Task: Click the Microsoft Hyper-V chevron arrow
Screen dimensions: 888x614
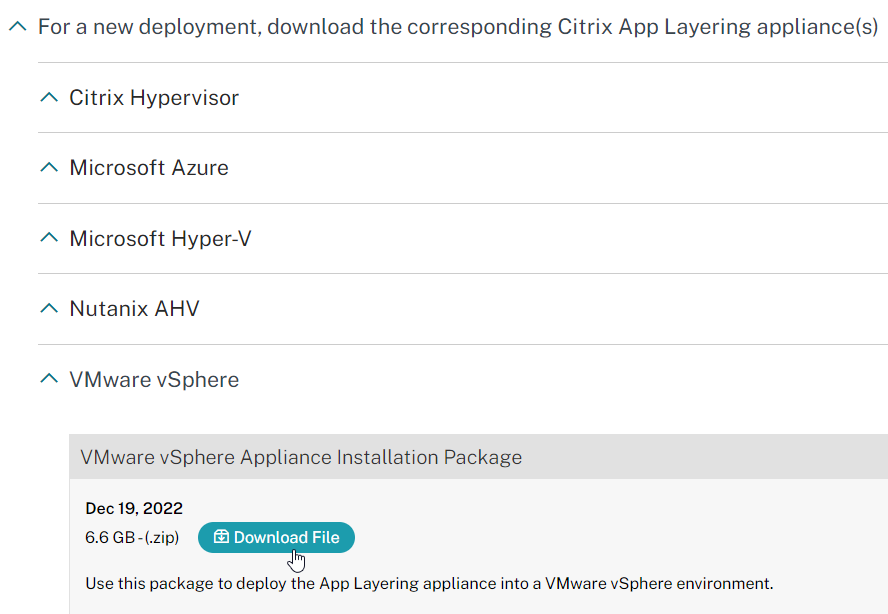Action: pos(49,238)
